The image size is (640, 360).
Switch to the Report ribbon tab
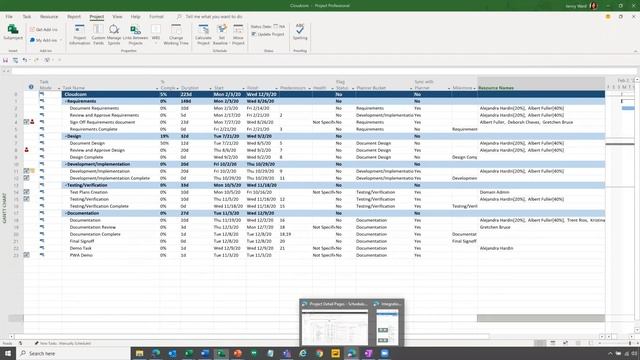pyautogui.click(x=74, y=17)
